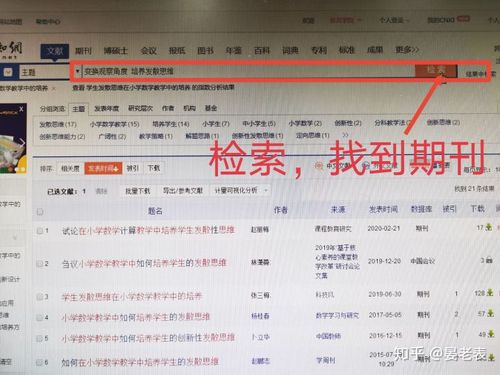Viewport: 500px width, 375px height.
Task: Advance the ad carousel with its arrow
Action: 22,143
